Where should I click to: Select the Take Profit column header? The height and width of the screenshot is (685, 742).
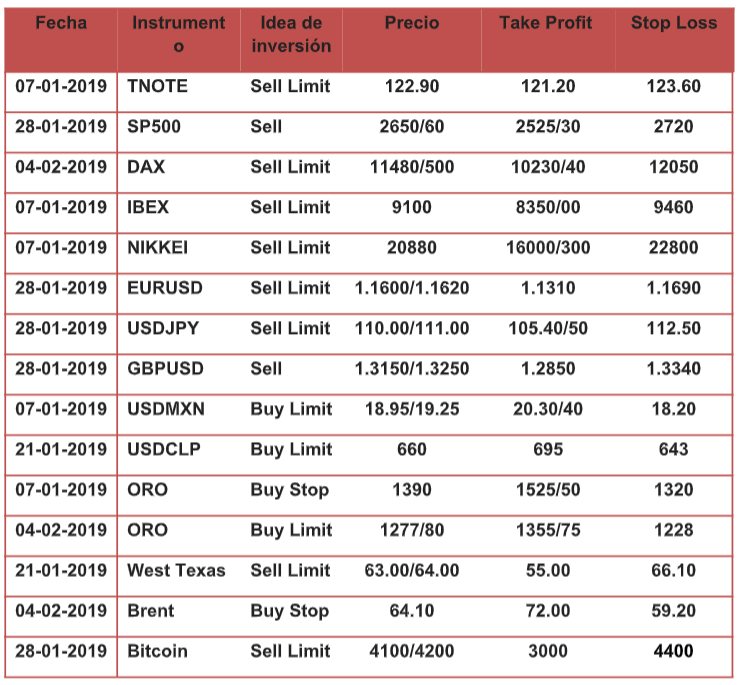(x=546, y=23)
